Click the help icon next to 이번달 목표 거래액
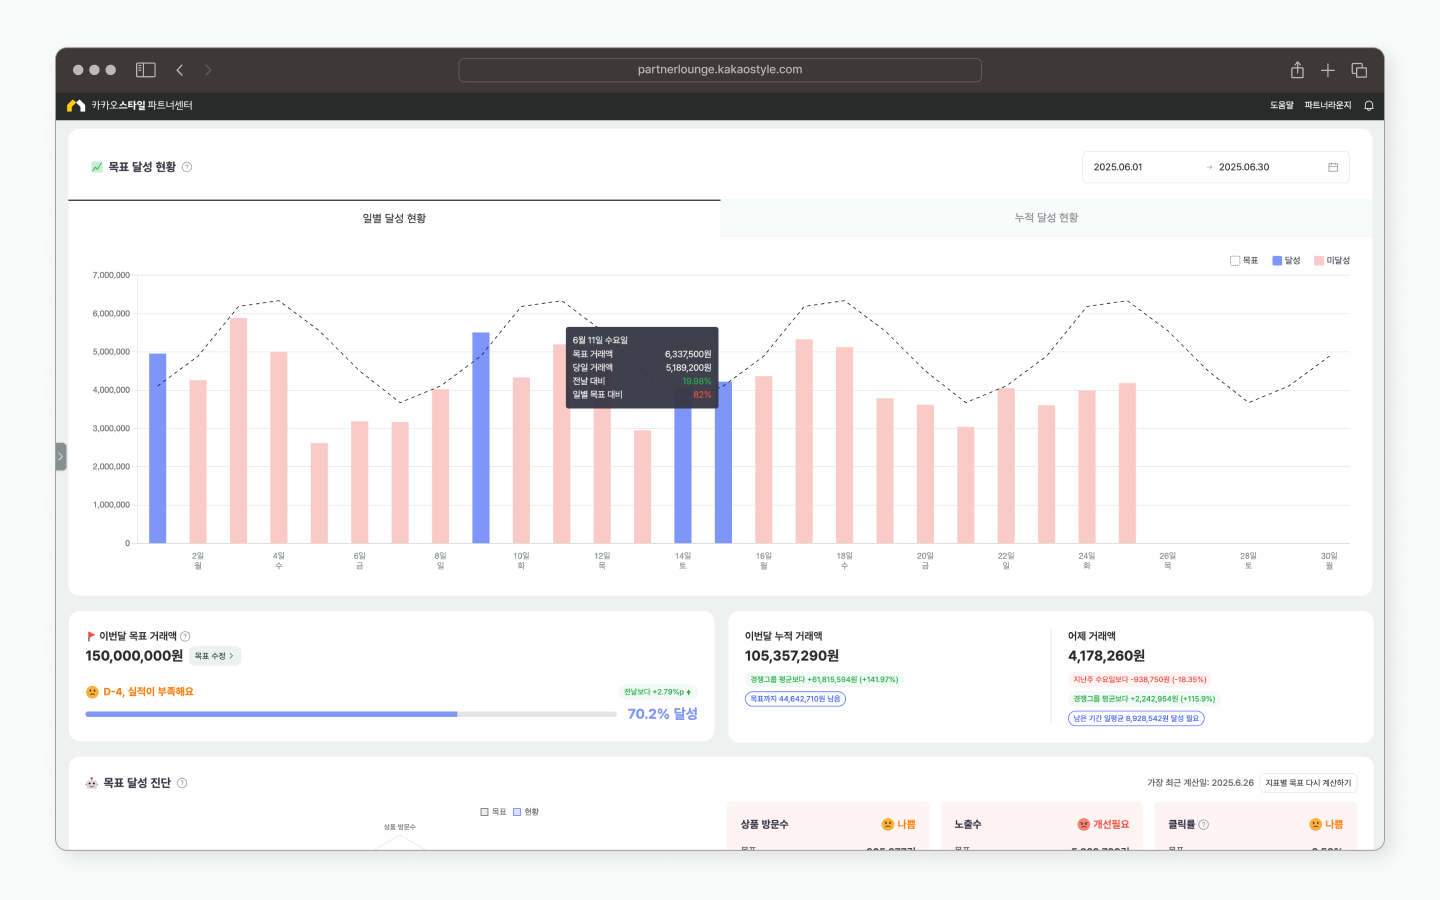 pyautogui.click(x=185, y=636)
